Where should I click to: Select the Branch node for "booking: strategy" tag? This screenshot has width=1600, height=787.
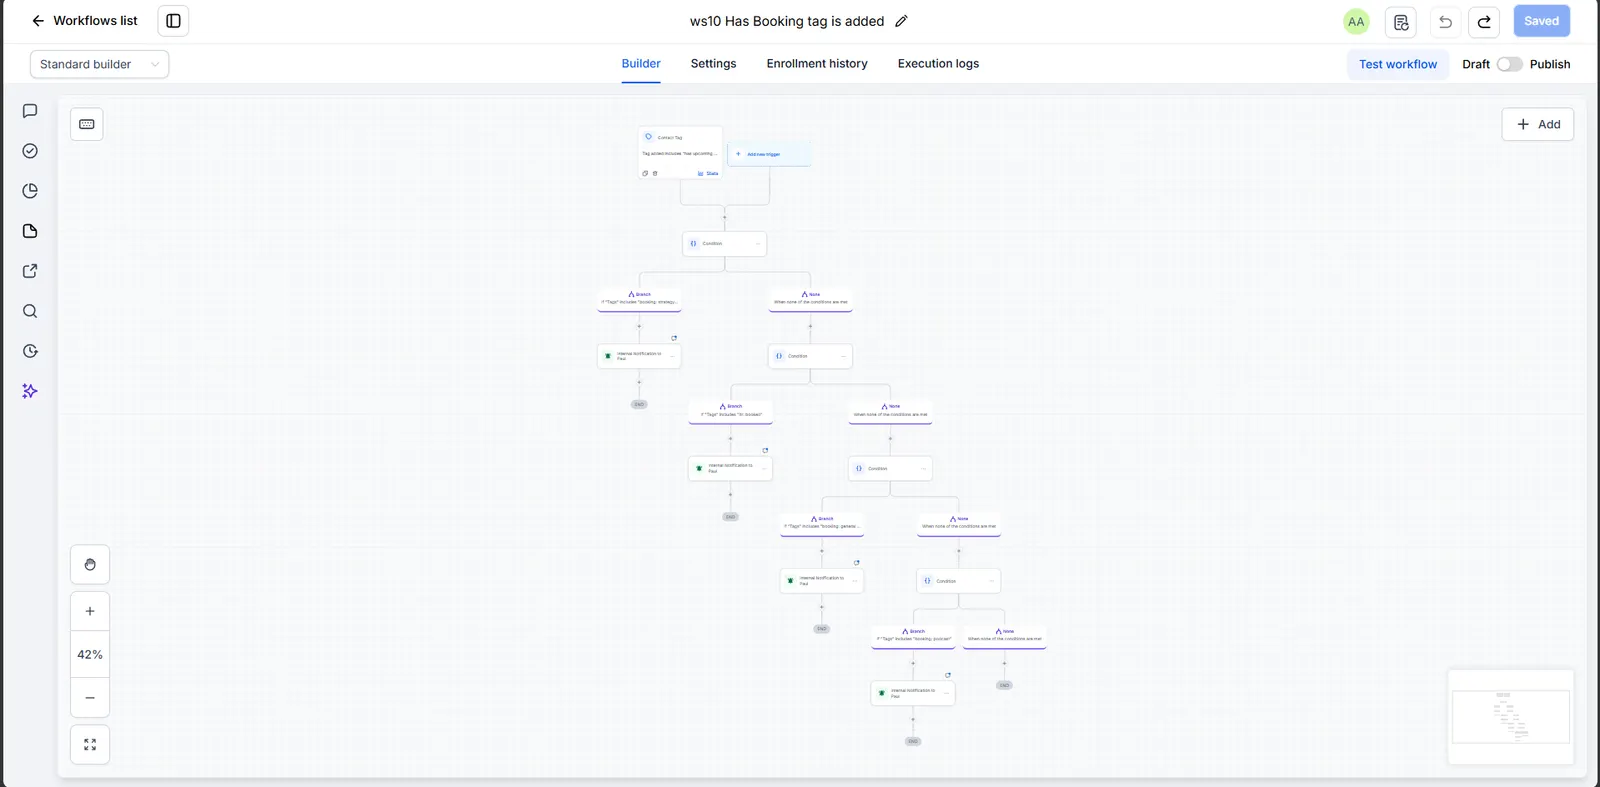pyautogui.click(x=639, y=299)
